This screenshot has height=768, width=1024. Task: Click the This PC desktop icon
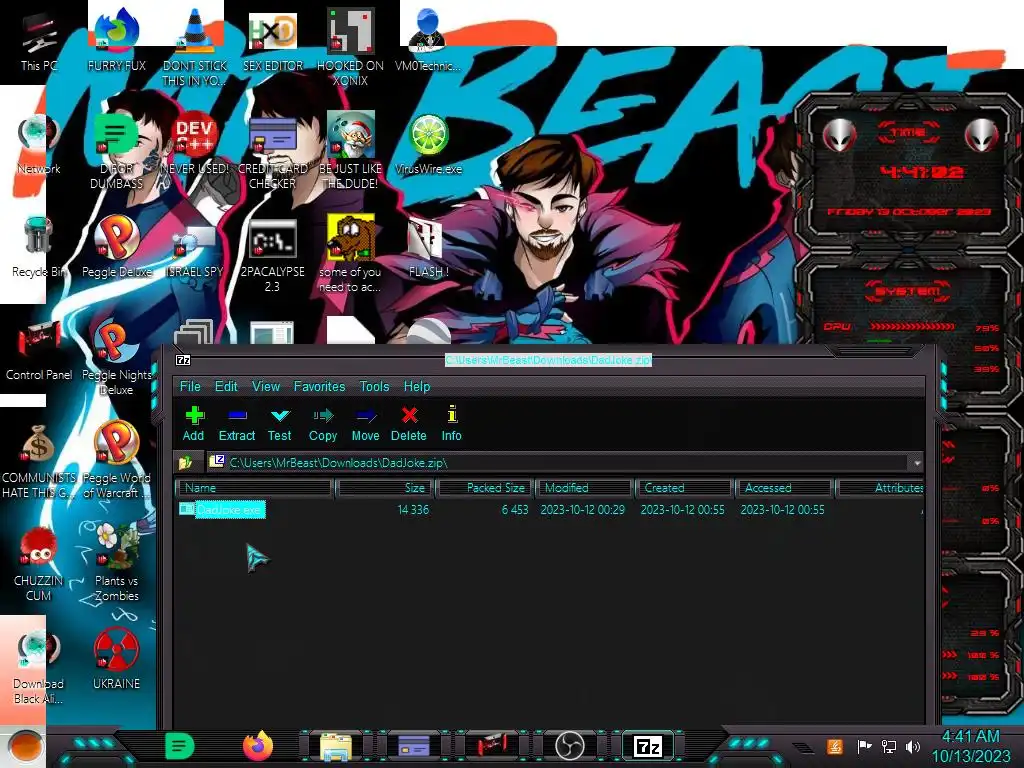pos(39,42)
